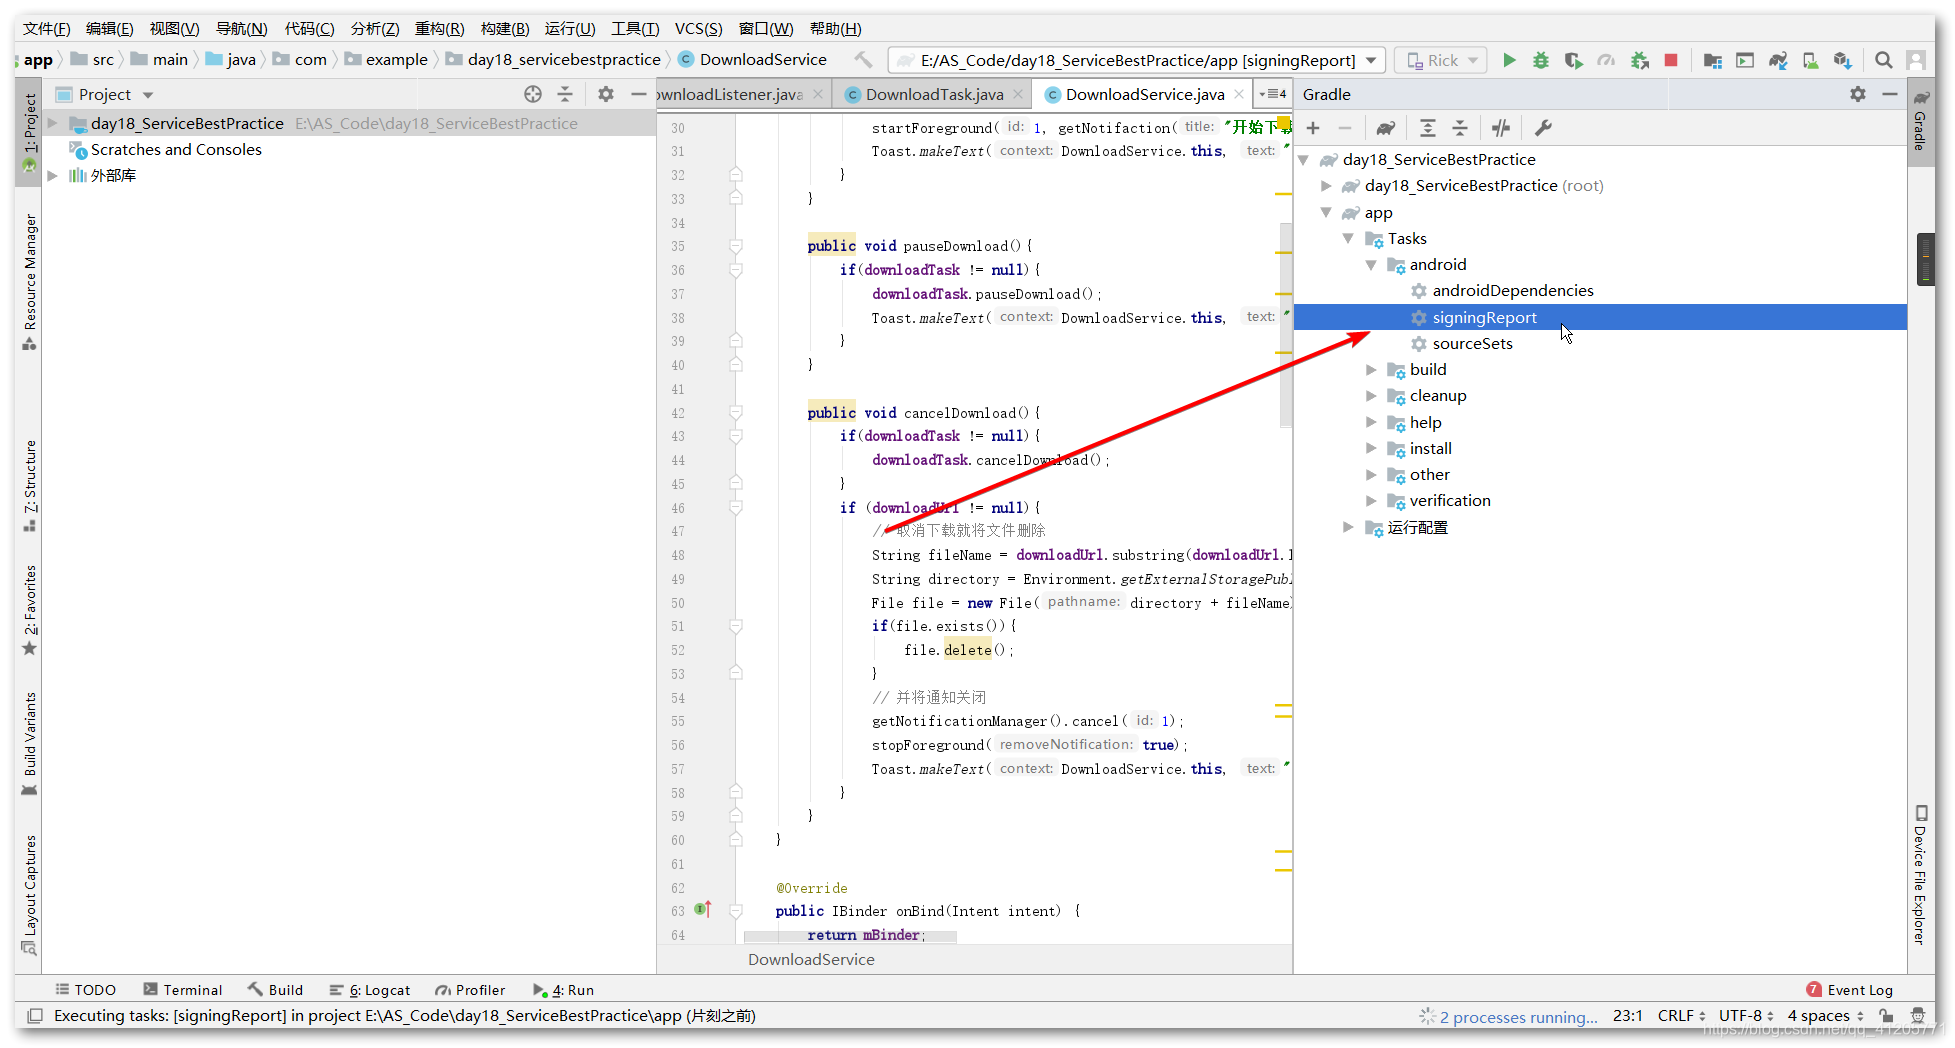Show hidden editor tabs dropdown
This screenshot has width=1955, height=1048.
(x=1273, y=94)
